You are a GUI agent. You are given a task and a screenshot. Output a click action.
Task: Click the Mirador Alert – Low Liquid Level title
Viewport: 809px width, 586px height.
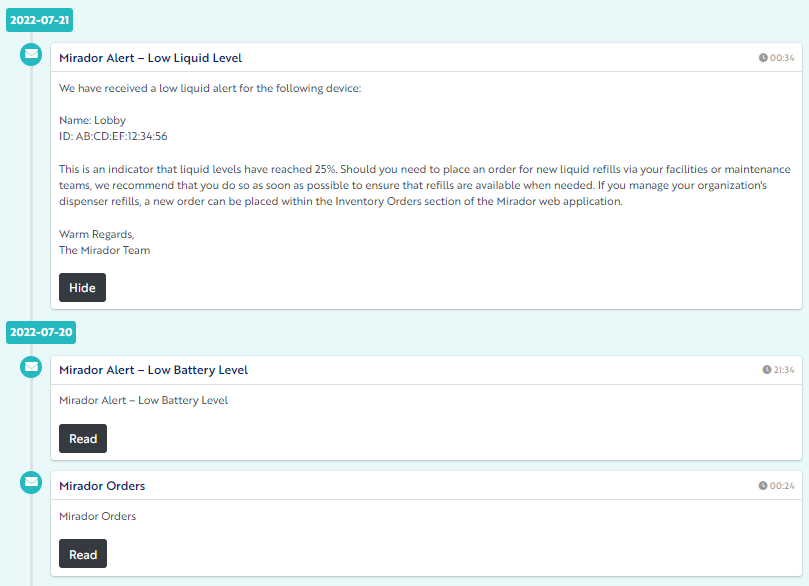pyautogui.click(x=150, y=58)
